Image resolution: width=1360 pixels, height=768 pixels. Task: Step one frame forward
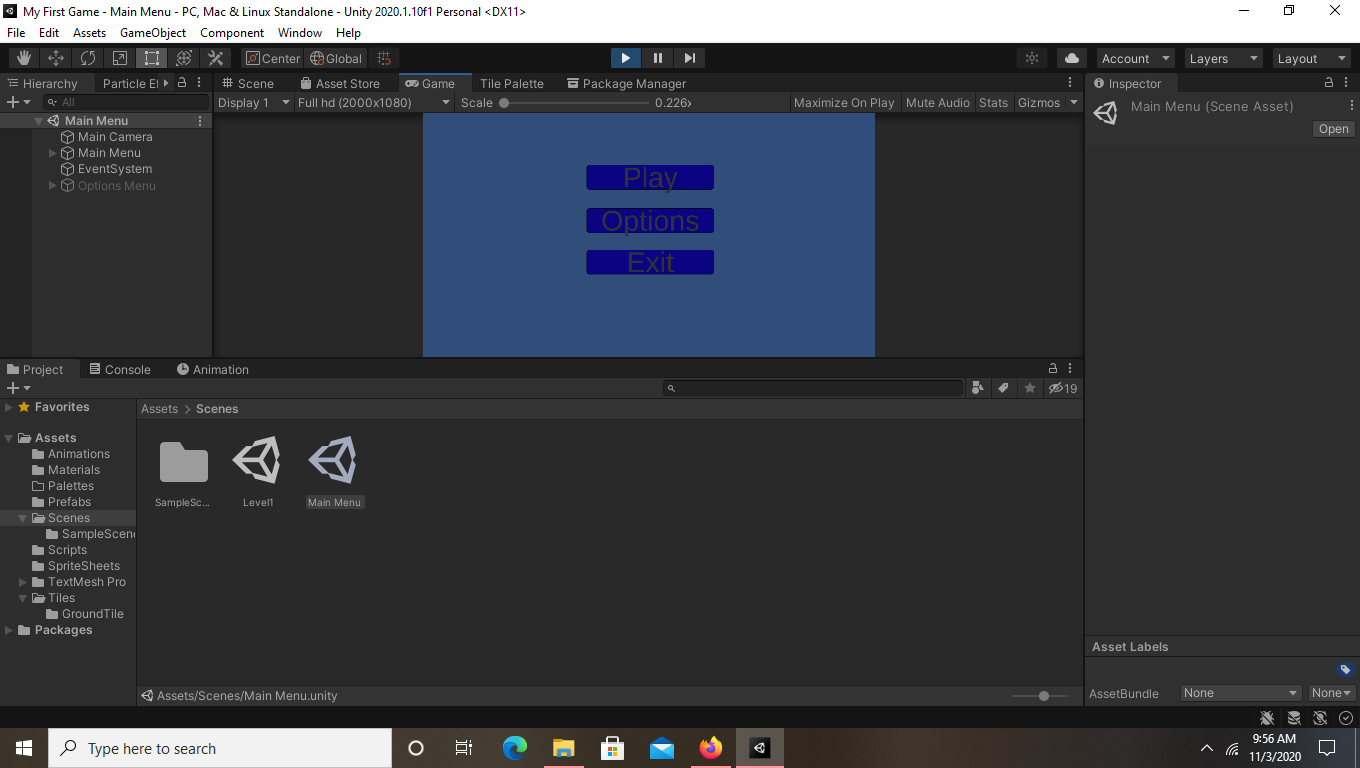(689, 58)
